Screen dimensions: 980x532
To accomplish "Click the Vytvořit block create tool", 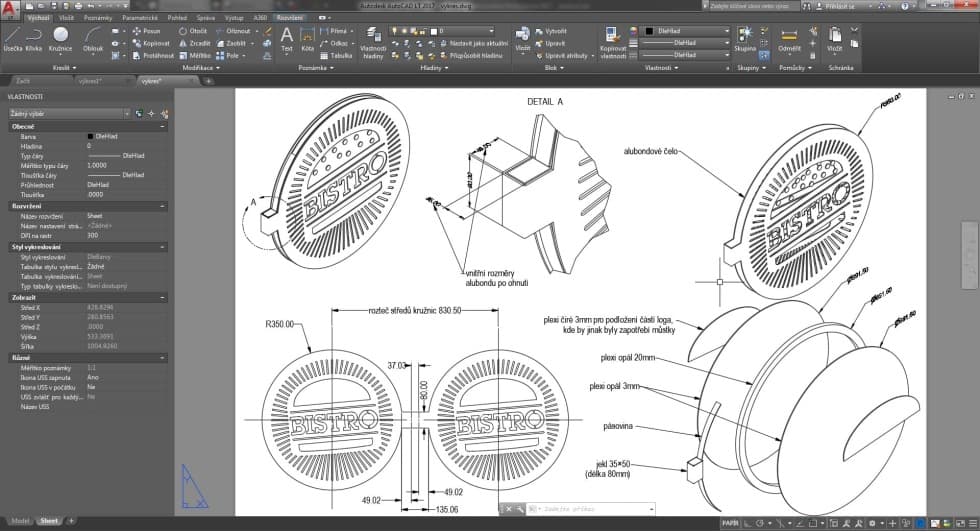I will point(551,31).
